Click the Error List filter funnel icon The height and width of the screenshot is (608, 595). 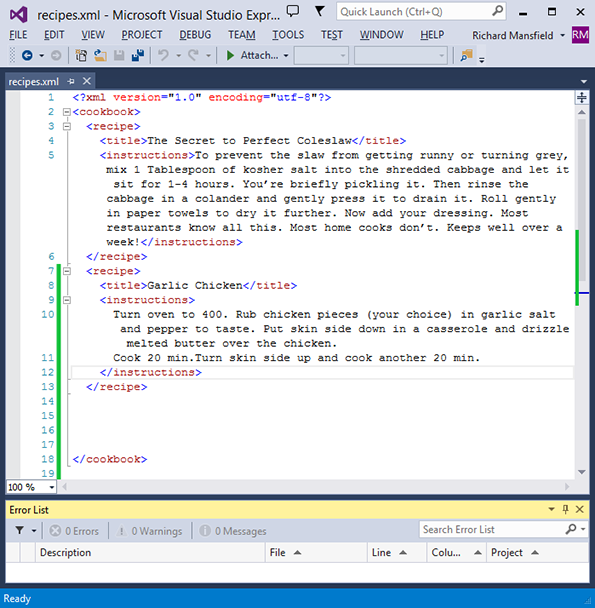click(x=19, y=530)
